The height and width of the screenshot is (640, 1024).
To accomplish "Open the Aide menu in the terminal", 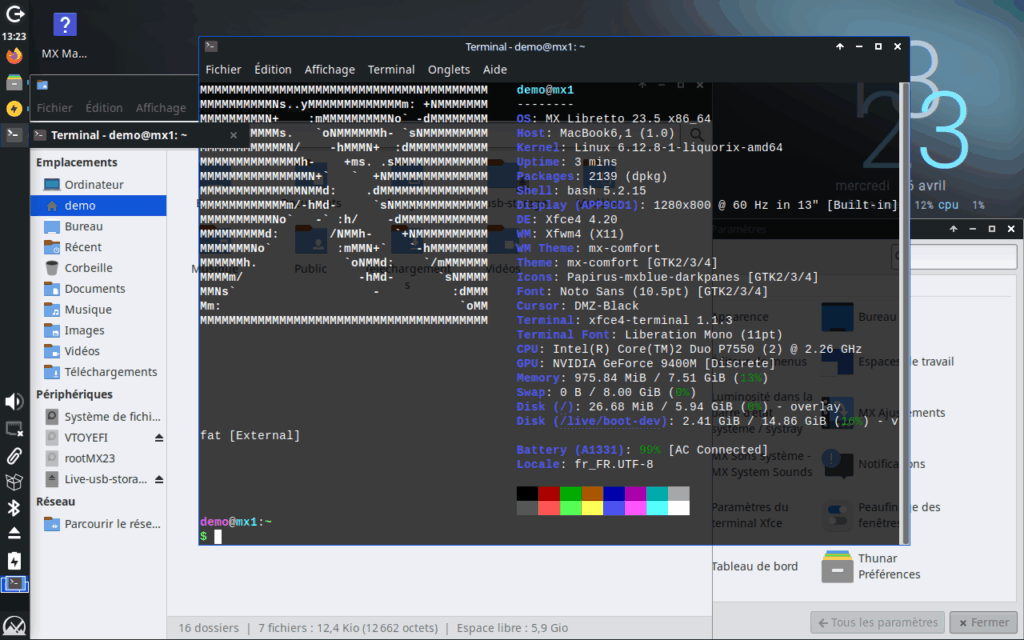I will coord(494,69).
